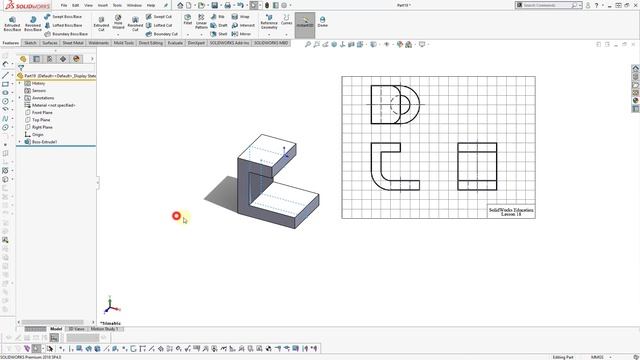Image resolution: width=640 pixels, height=360 pixels.
Task: Switch to the Sketch tab
Action: point(30,43)
